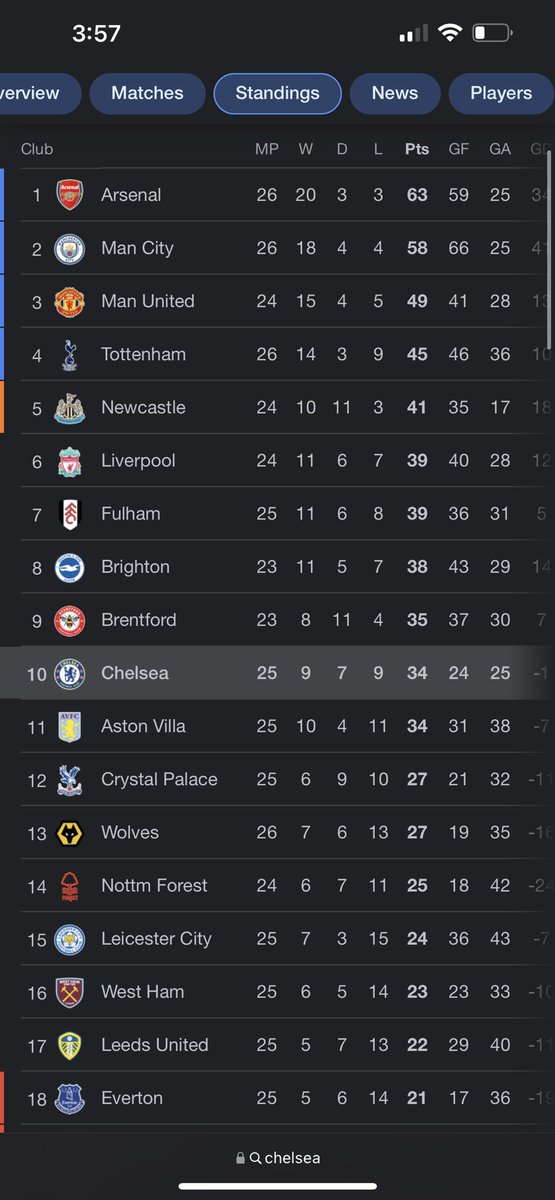Screen dimensions: 555x1200
Task: Open Aston Villa team name
Action: [x=143, y=726]
